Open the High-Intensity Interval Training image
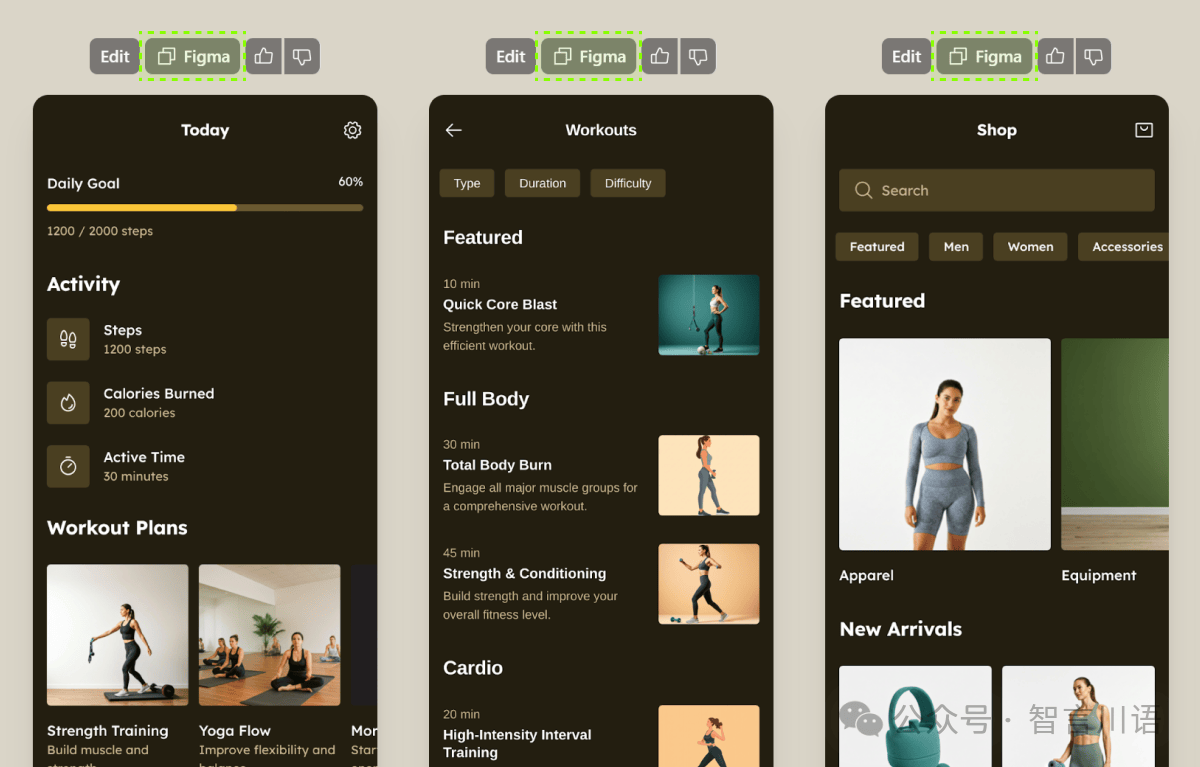1200x767 pixels. 709,736
